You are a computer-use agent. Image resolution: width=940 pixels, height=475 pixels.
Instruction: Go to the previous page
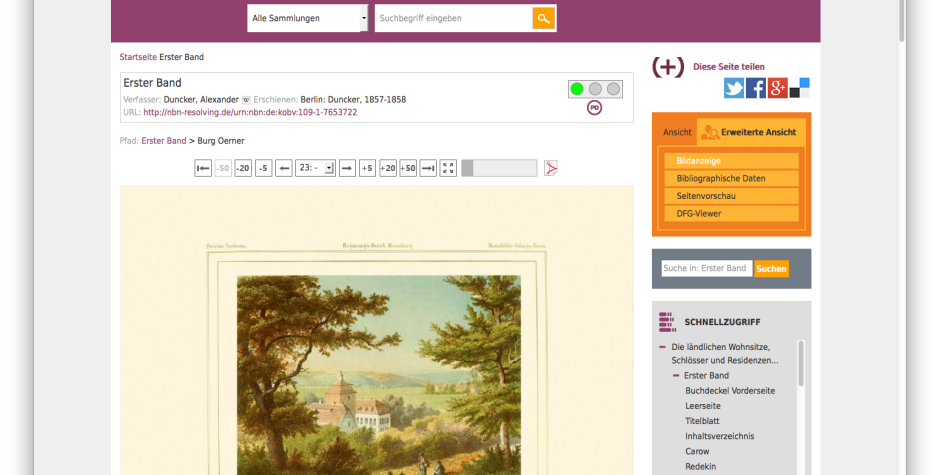pos(284,169)
